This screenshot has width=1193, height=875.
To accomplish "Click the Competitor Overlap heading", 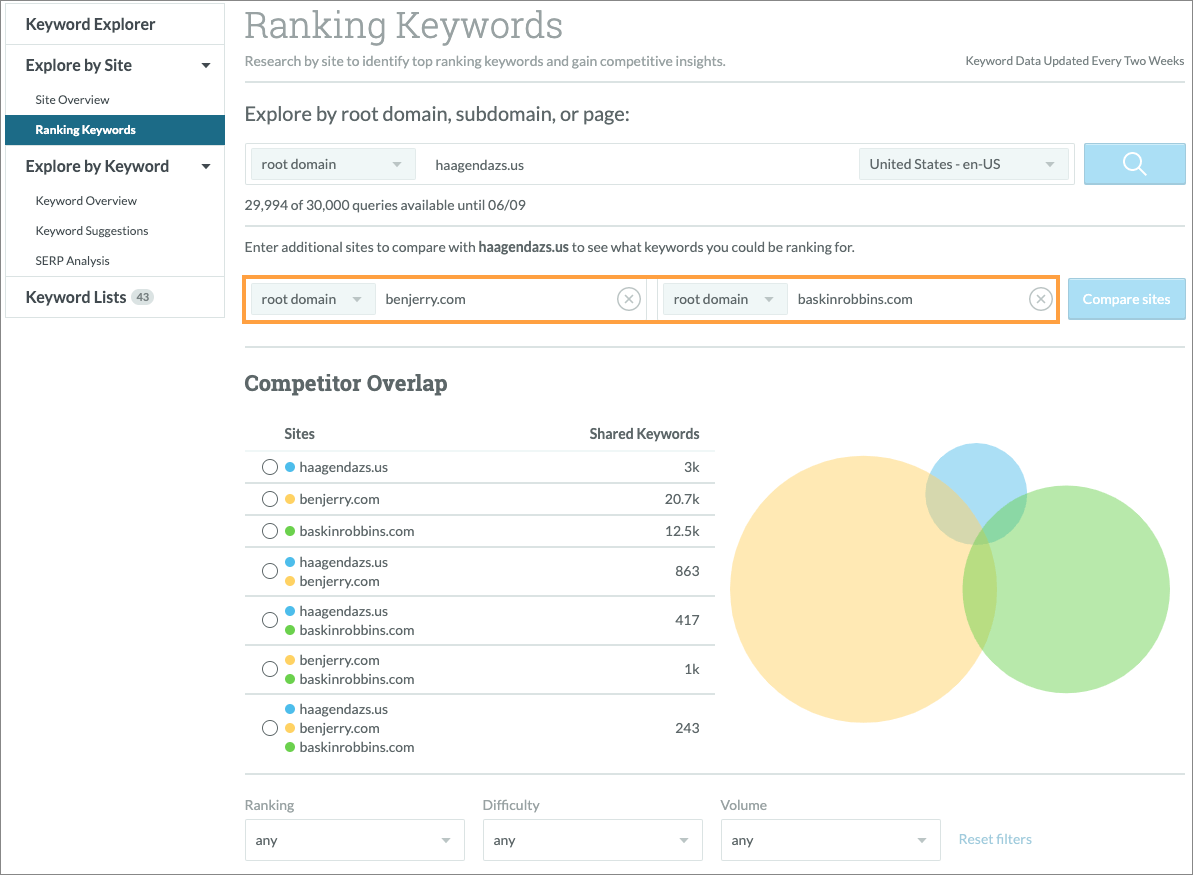I will click(345, 383).
